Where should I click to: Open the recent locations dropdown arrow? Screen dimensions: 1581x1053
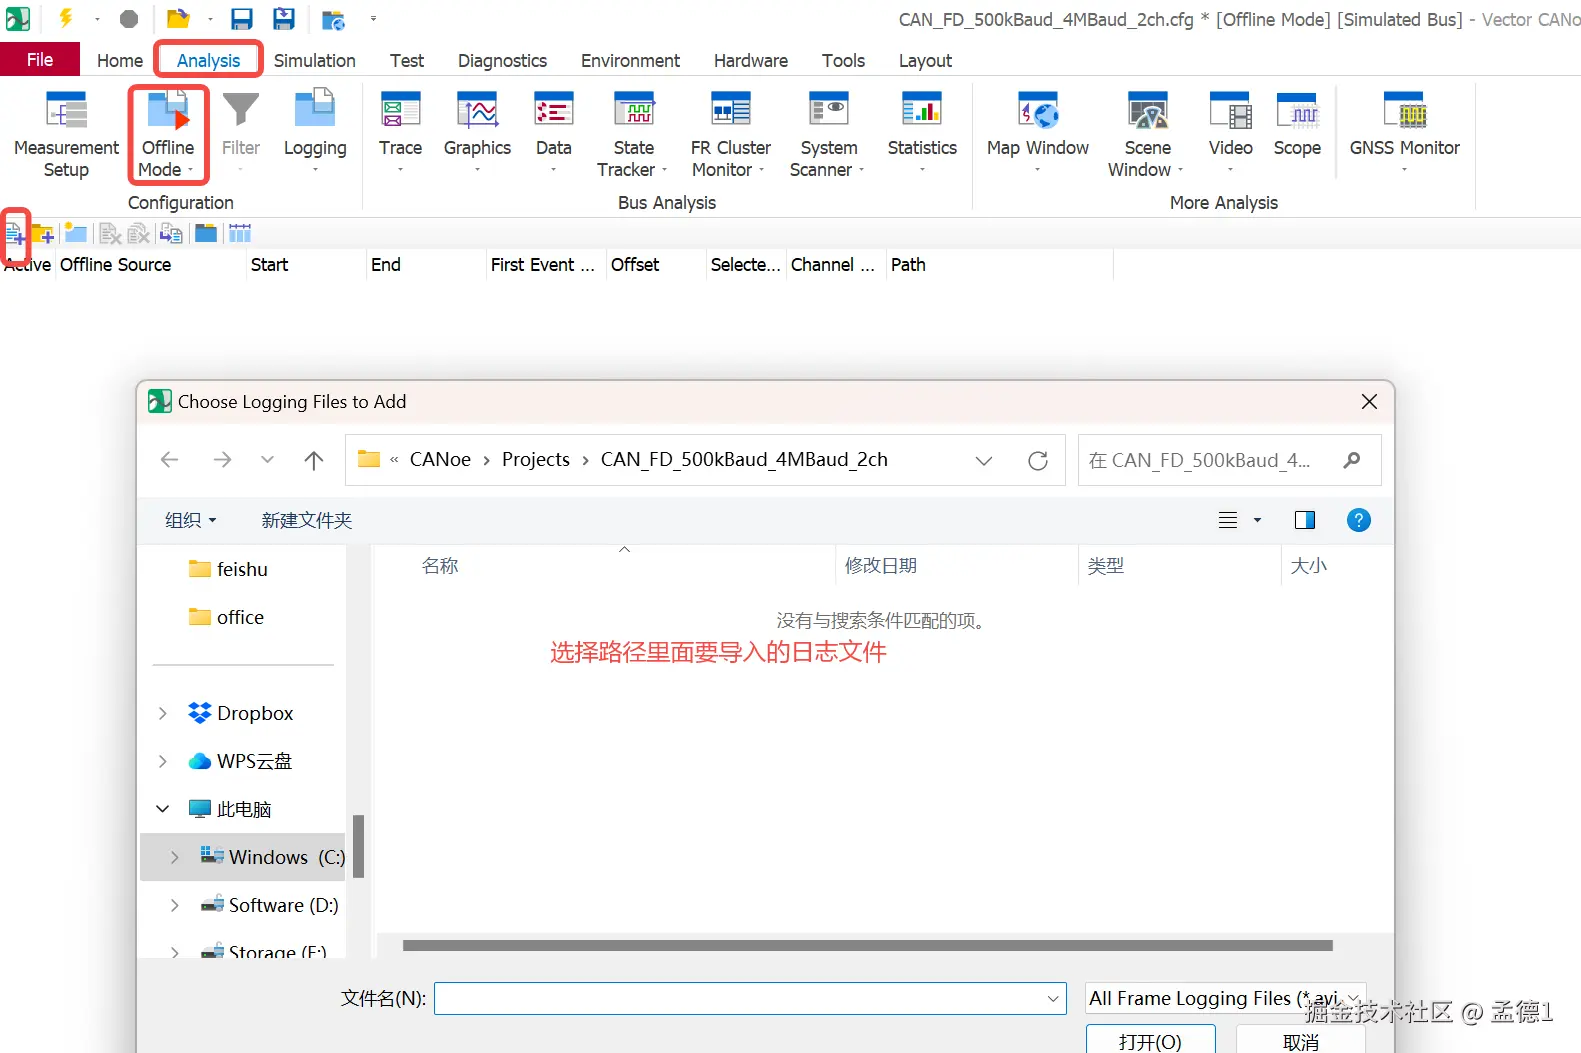point(267,460)
